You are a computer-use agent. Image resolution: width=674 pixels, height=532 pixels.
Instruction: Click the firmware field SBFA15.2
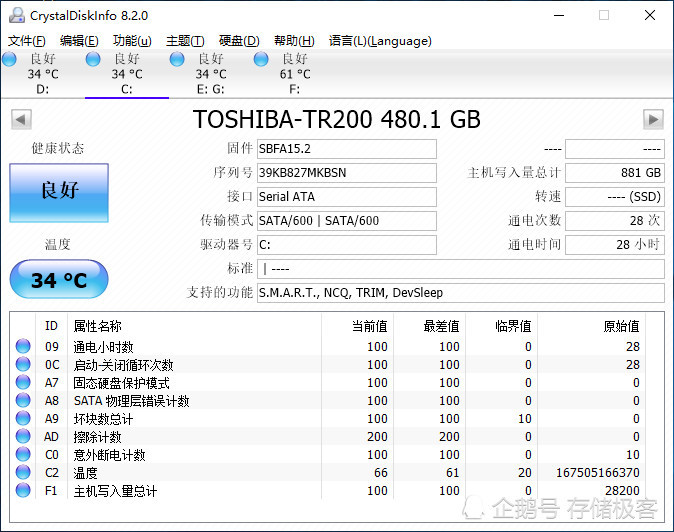(x=347, y=149)
